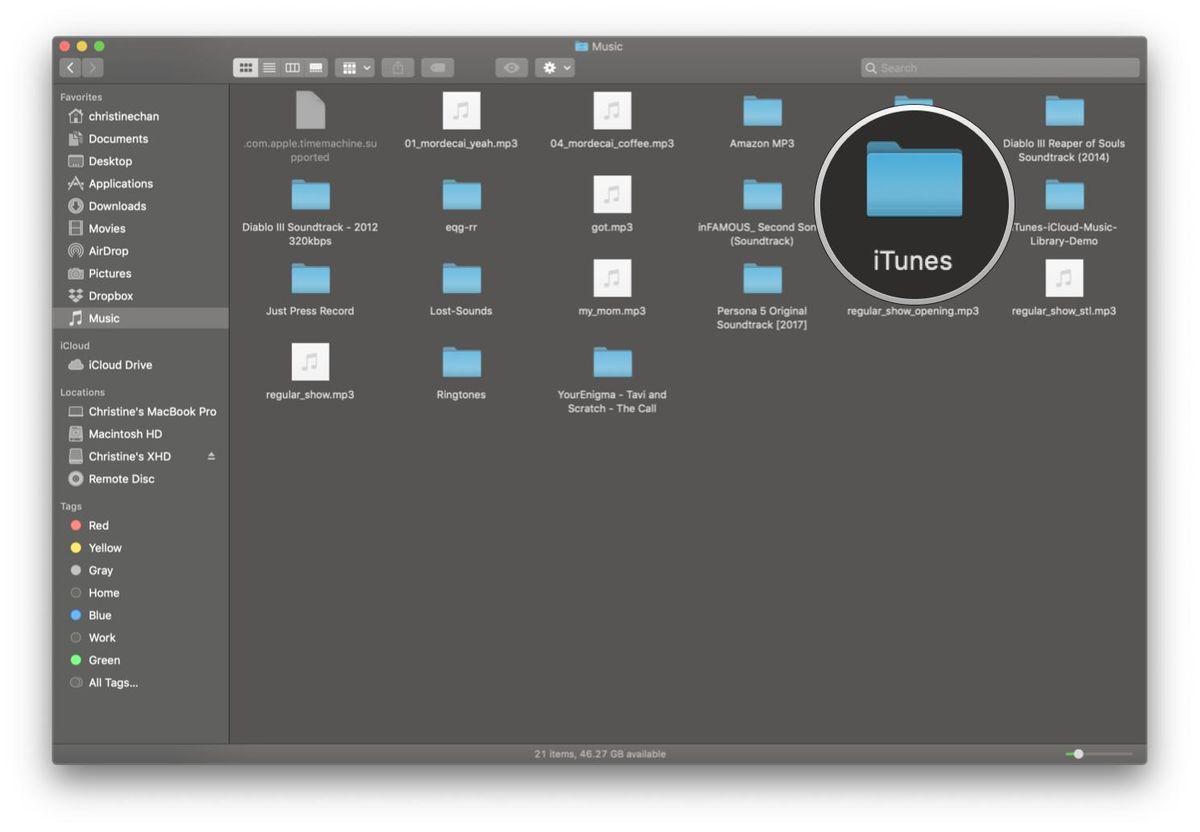Adjust the icon size slider
The image size is (1200, 832).
pyautogui.click(x=1078, y=754)
